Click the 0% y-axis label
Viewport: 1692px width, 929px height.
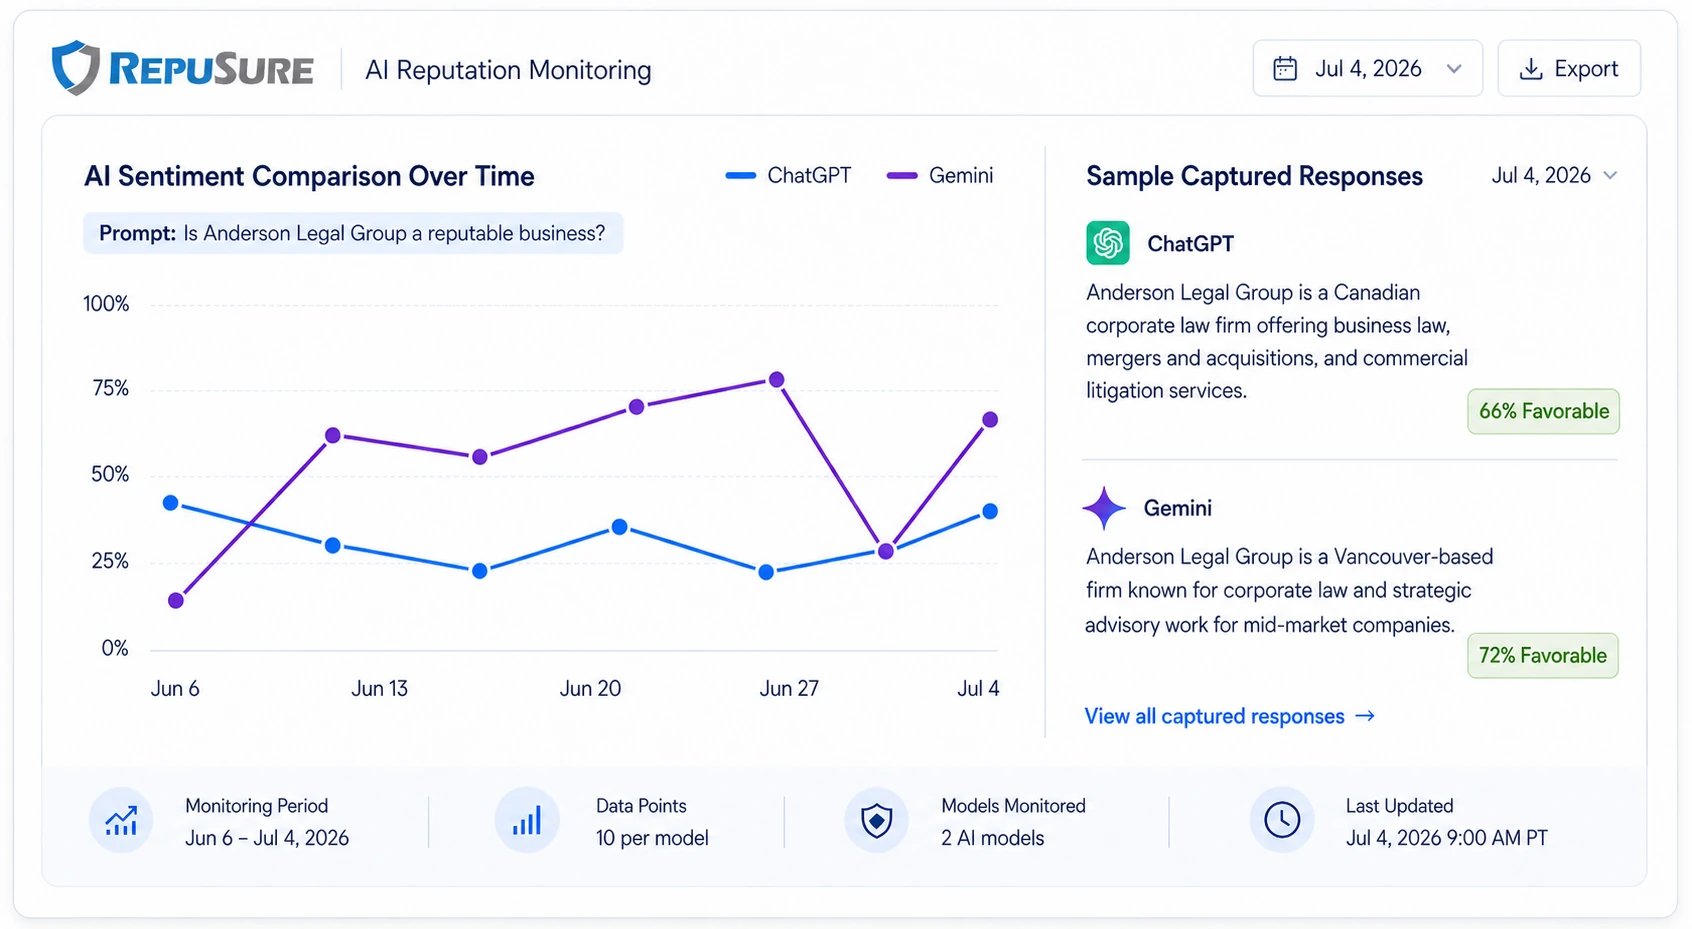click(115, 649)
